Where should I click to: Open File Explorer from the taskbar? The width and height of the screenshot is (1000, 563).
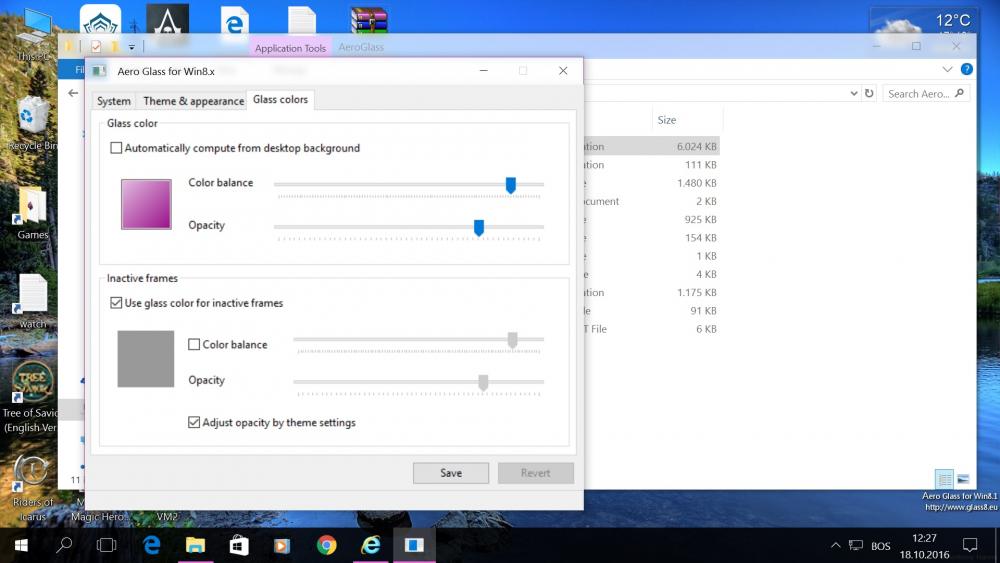coord(195,545)
